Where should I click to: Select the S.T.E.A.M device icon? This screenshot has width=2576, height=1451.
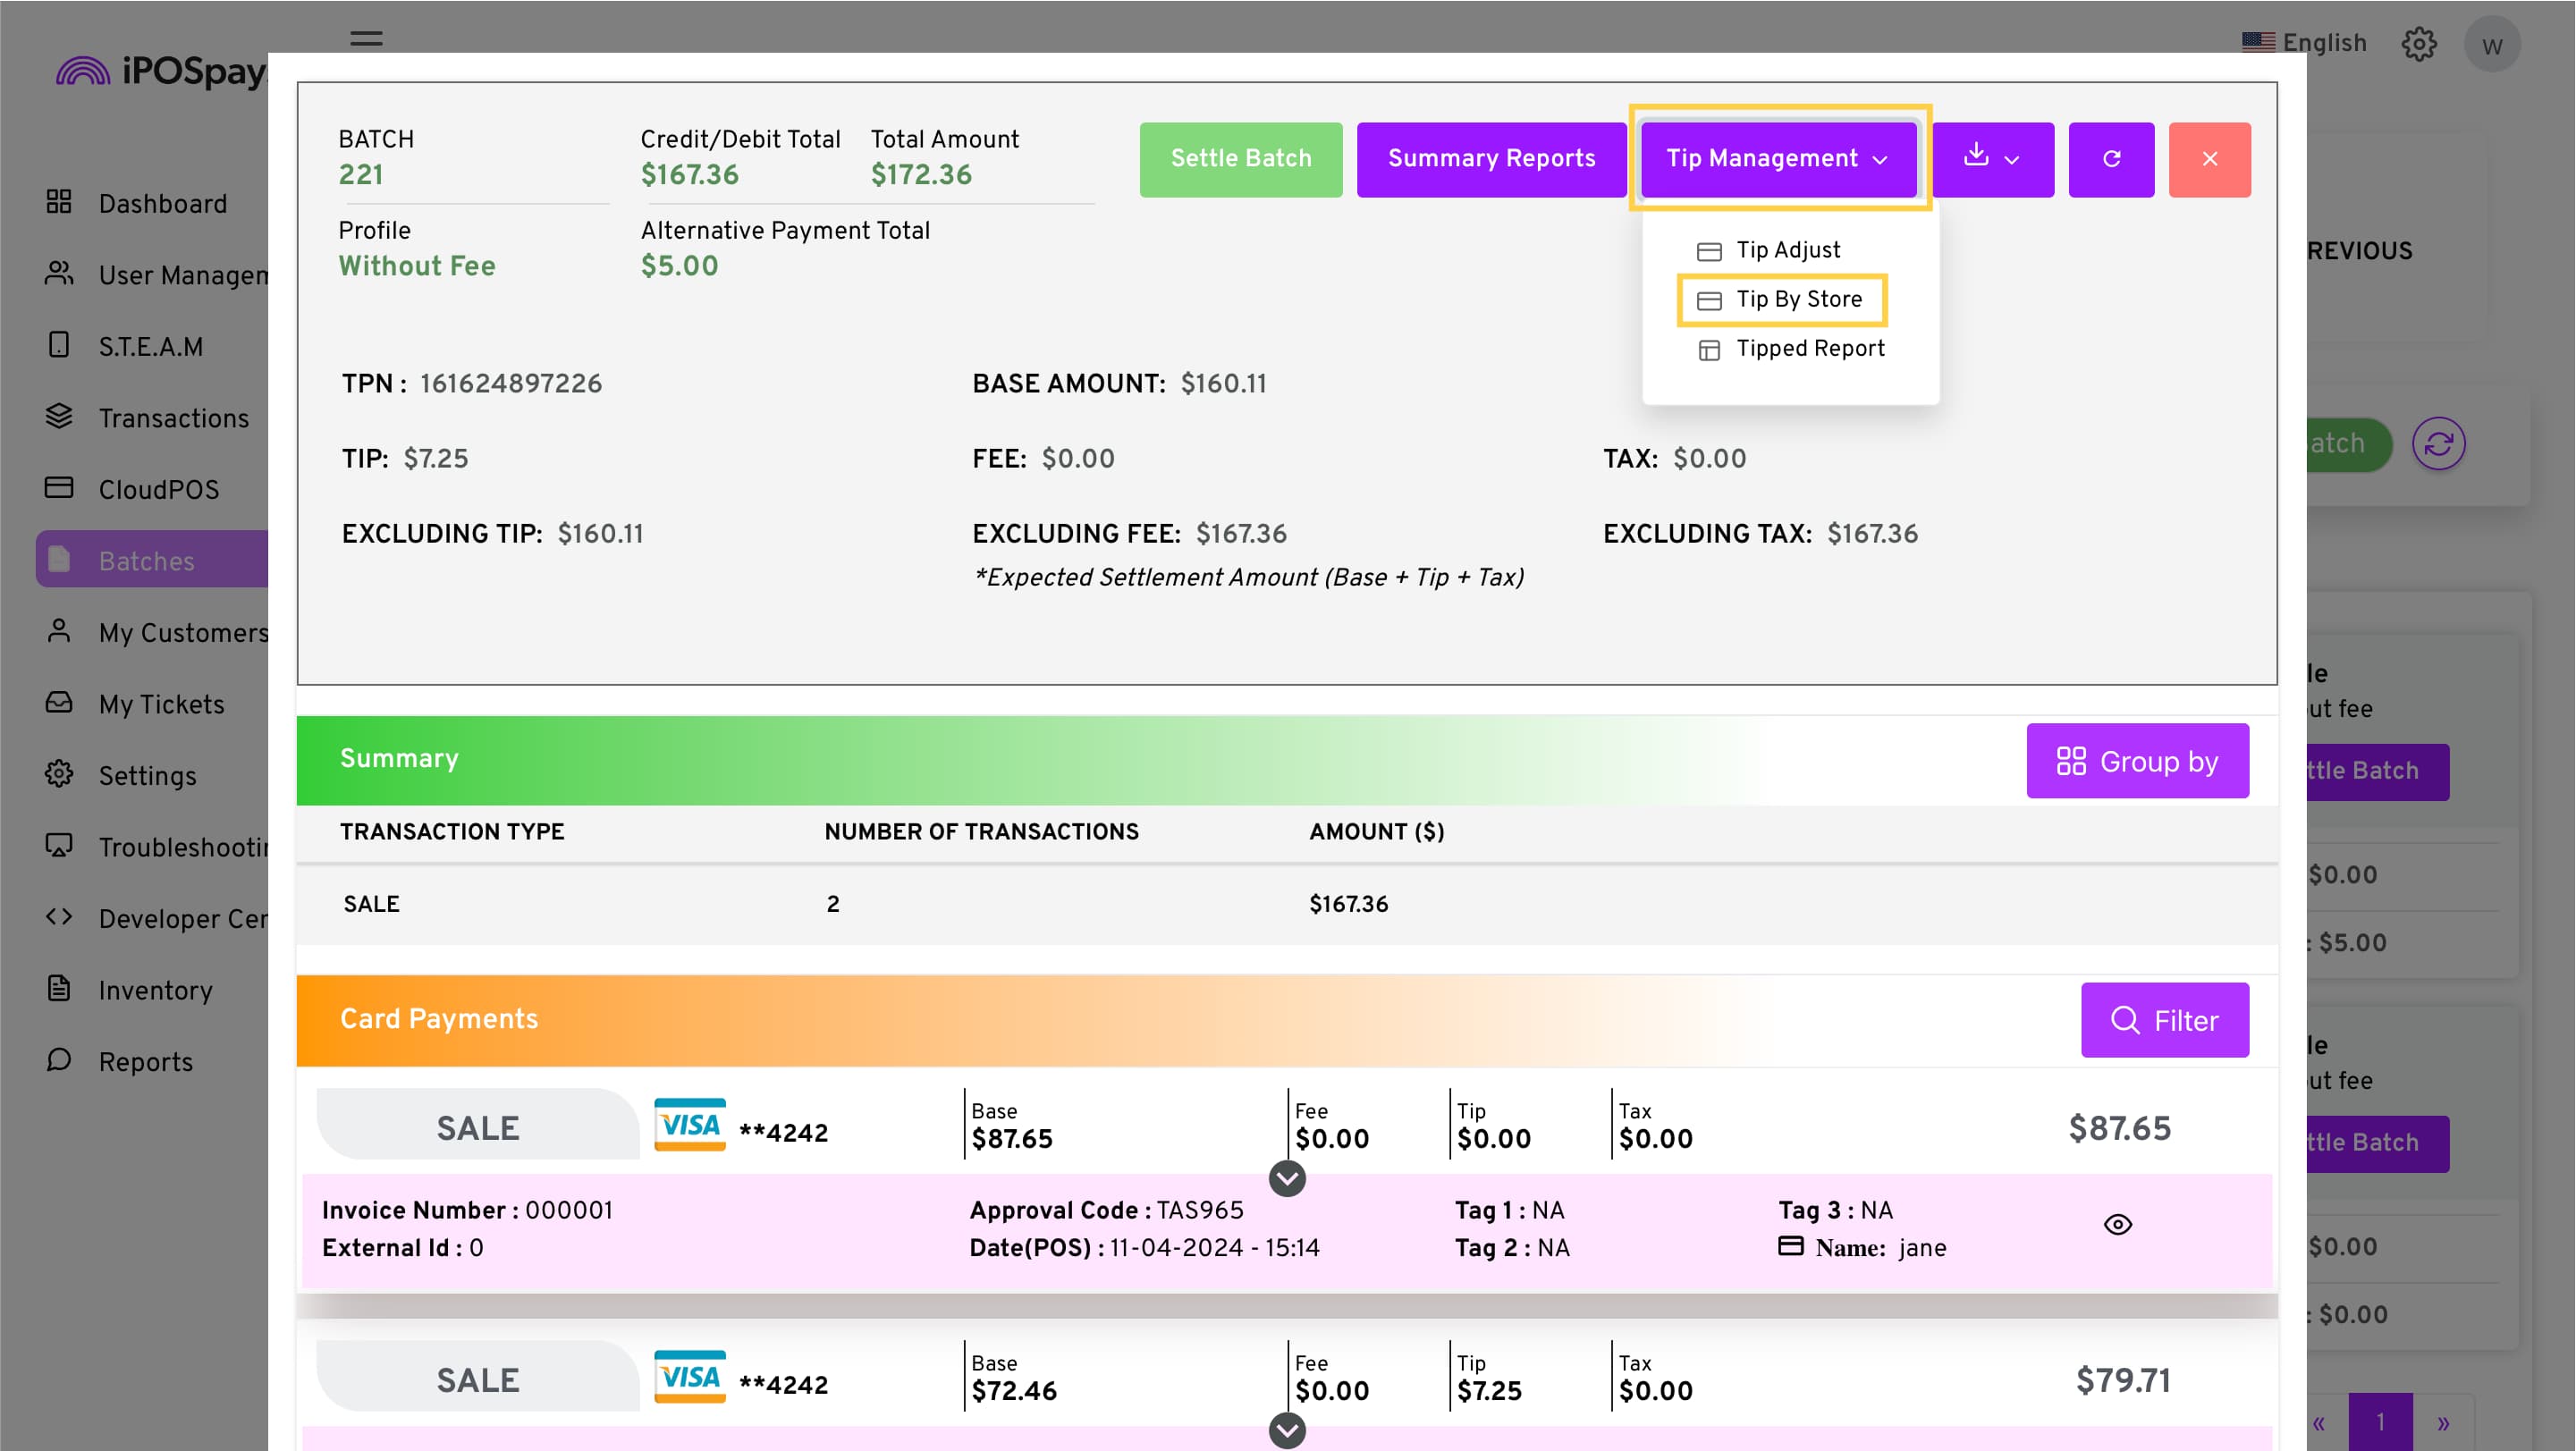59,345
